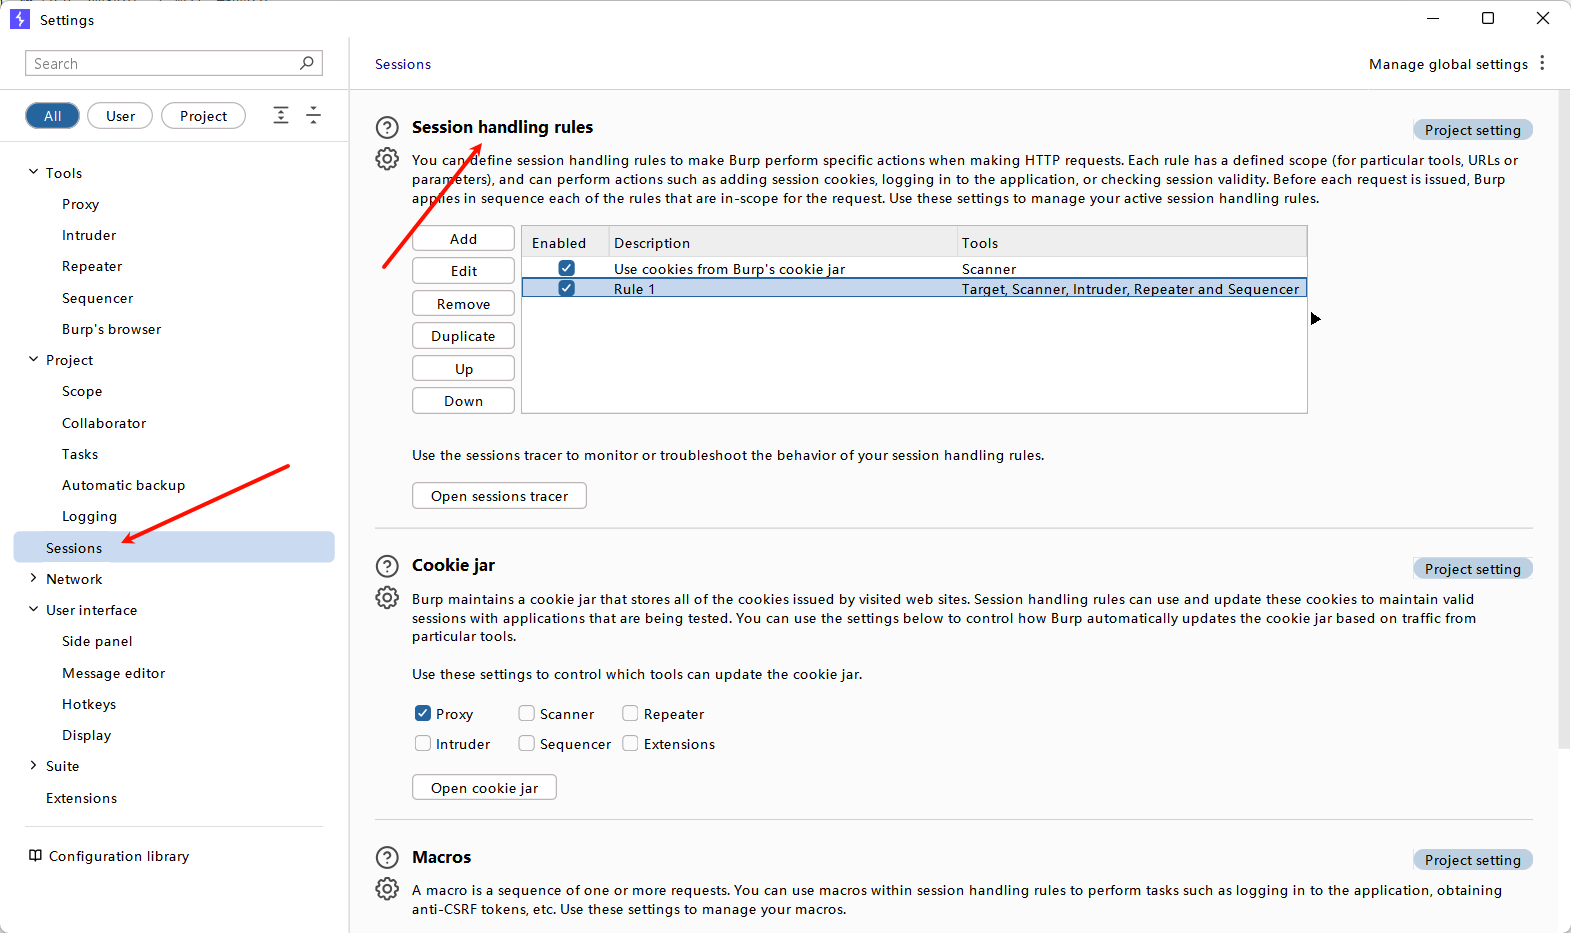Collapse the Tools tree node
The height and width of the screenshot is (933, 1571).
coord(33,173)
